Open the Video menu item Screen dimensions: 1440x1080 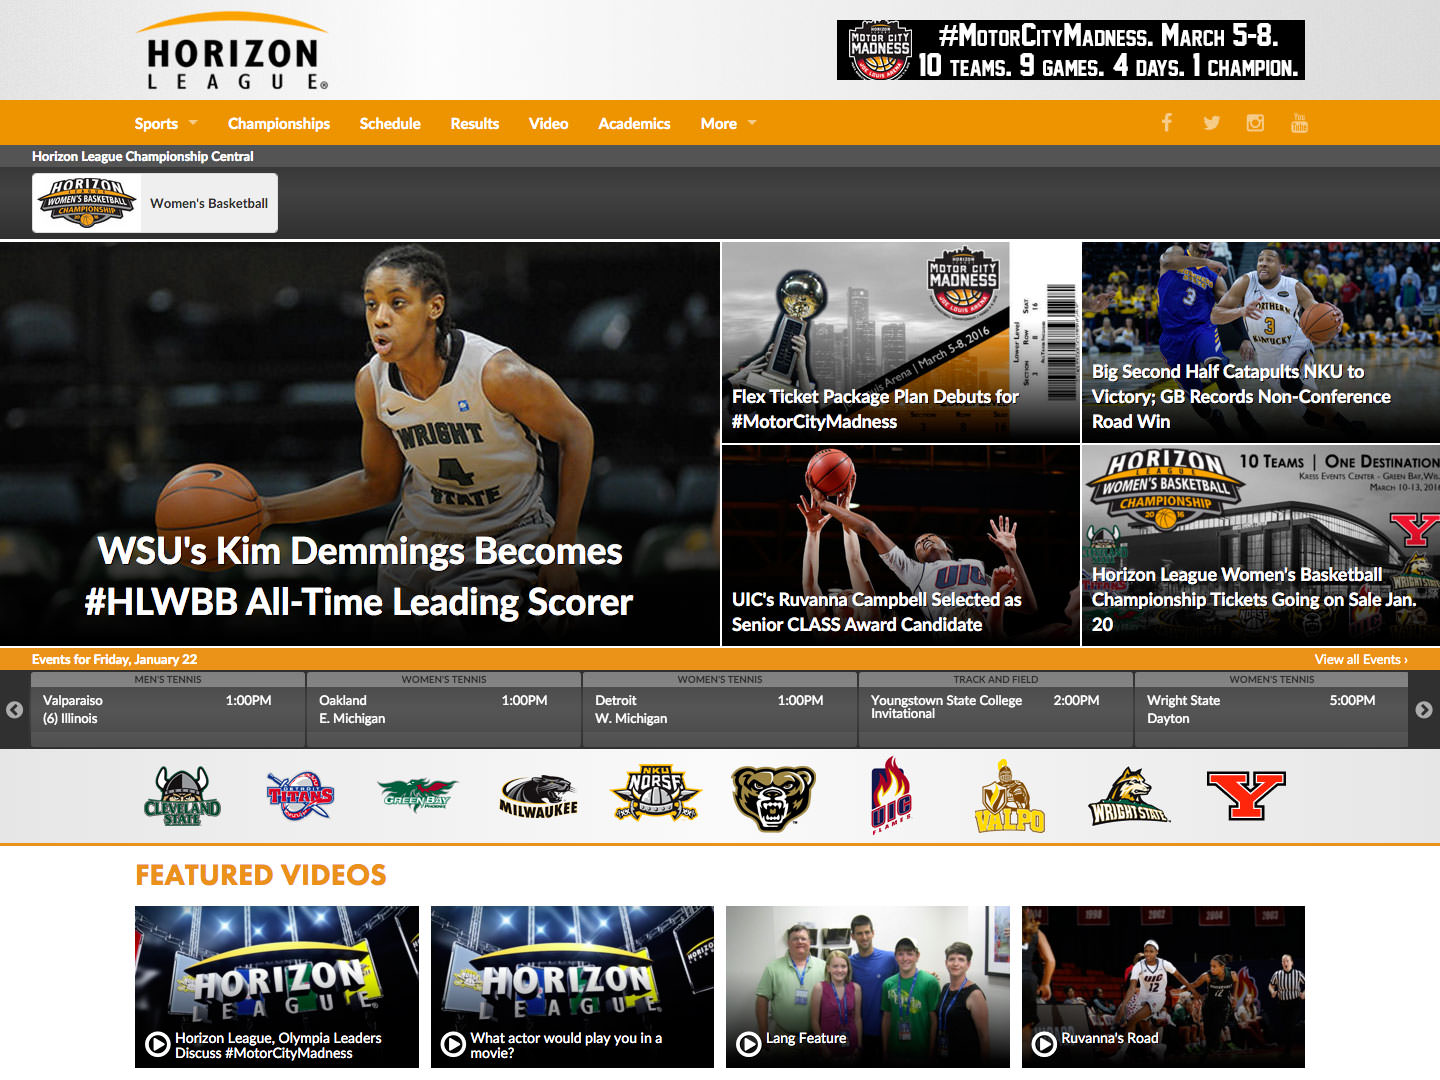point(548,123)
